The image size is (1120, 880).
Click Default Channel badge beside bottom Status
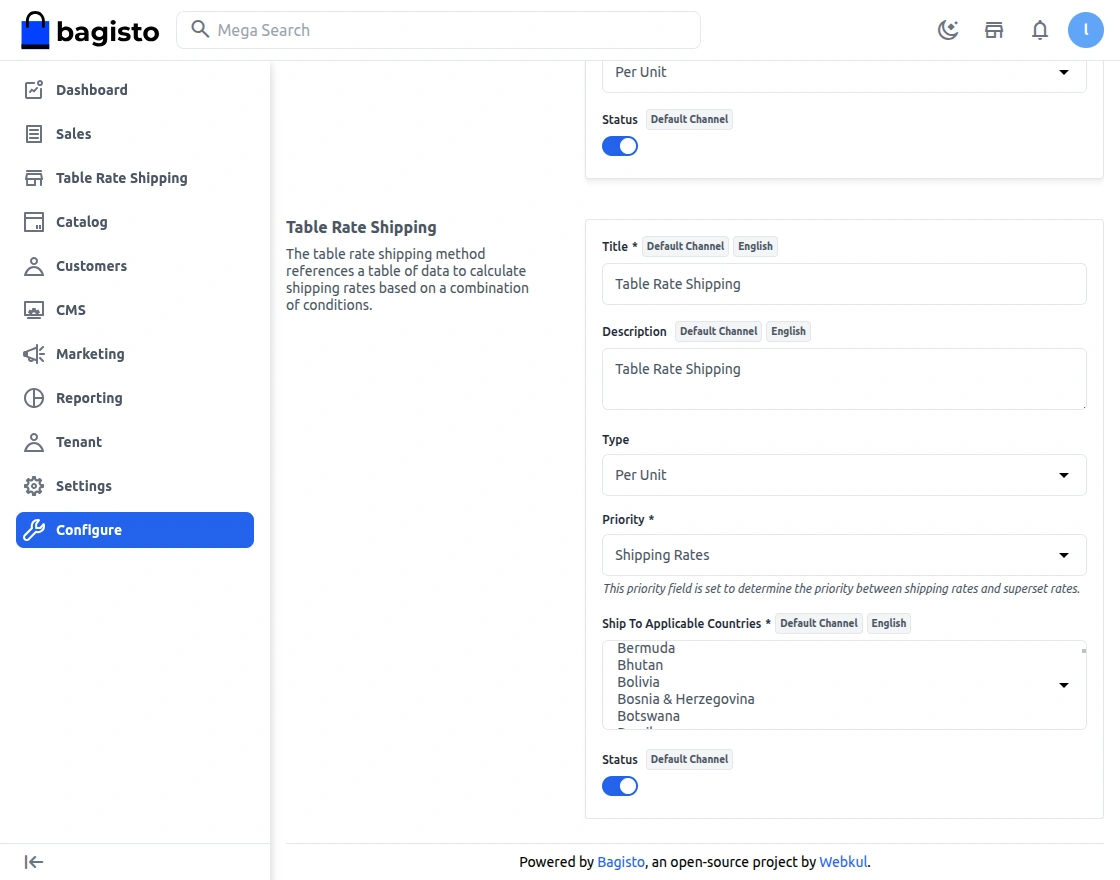pos(689,759)
